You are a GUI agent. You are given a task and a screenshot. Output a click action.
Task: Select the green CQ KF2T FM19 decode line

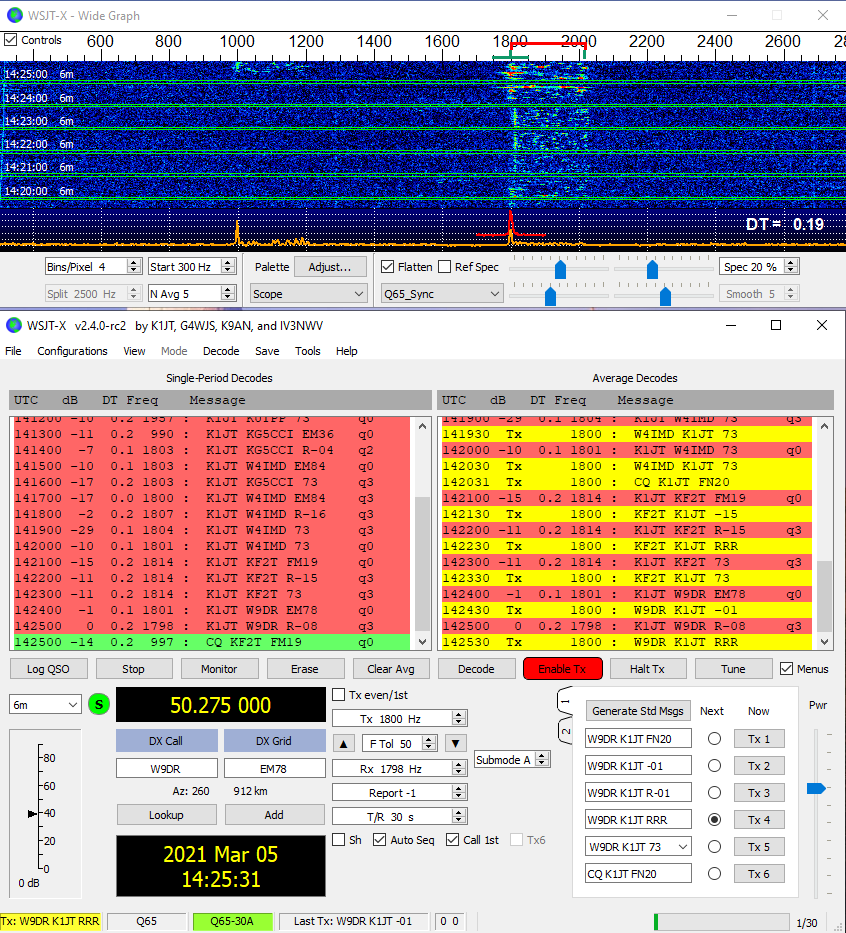tap(212, 642)
